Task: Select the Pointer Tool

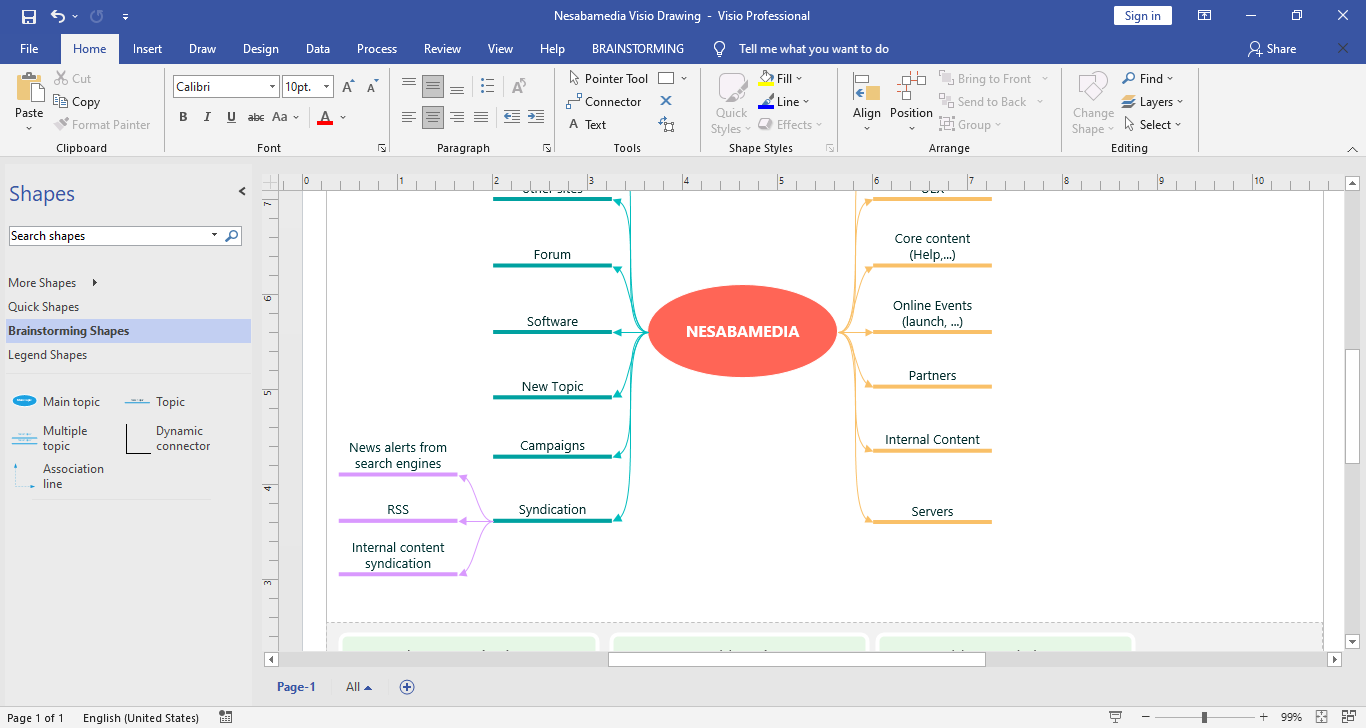Action: coord(608,78)
